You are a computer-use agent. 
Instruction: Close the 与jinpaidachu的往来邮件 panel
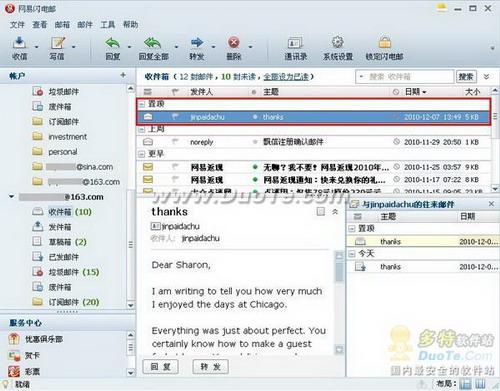pyautogui.click(x=491, y=204)
